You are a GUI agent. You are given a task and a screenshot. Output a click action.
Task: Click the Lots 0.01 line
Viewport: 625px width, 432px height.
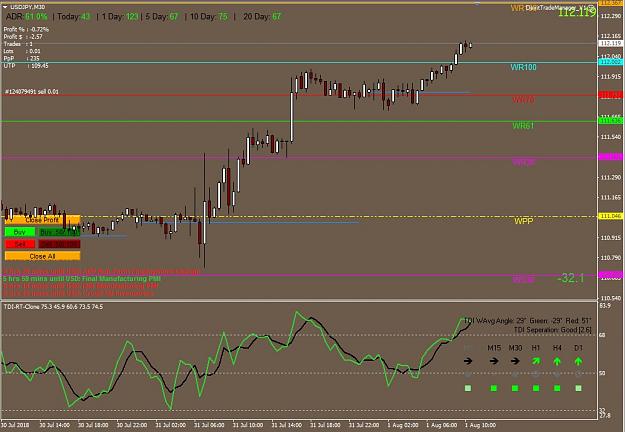click(22, 51)
